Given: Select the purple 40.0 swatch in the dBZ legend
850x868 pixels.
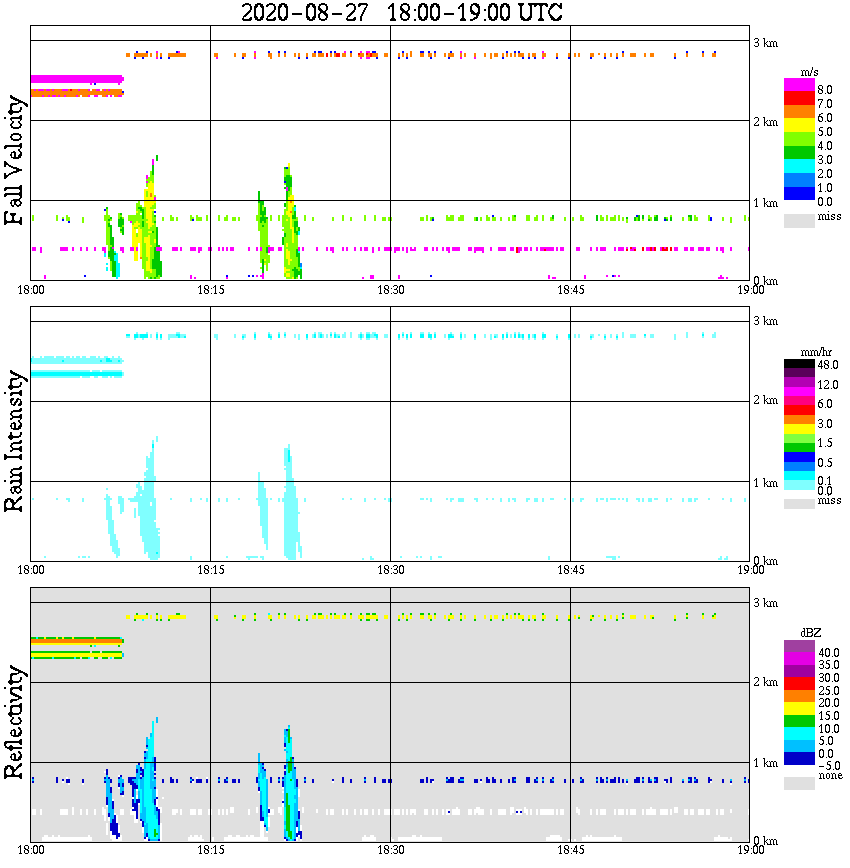Looking at the screenshot, I should (x=799, y=647).
